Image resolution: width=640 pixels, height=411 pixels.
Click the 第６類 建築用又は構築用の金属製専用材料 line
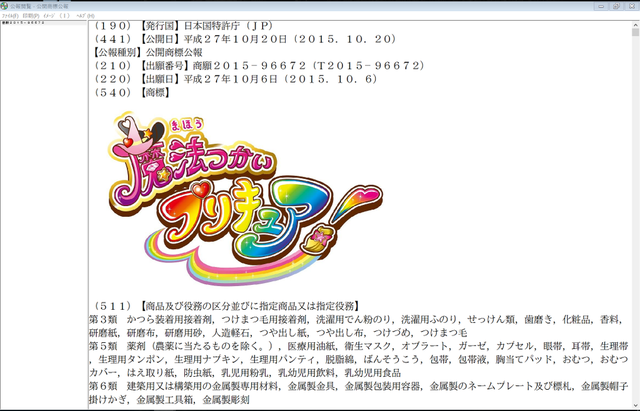pyautogui.click(x=359, y=386)
